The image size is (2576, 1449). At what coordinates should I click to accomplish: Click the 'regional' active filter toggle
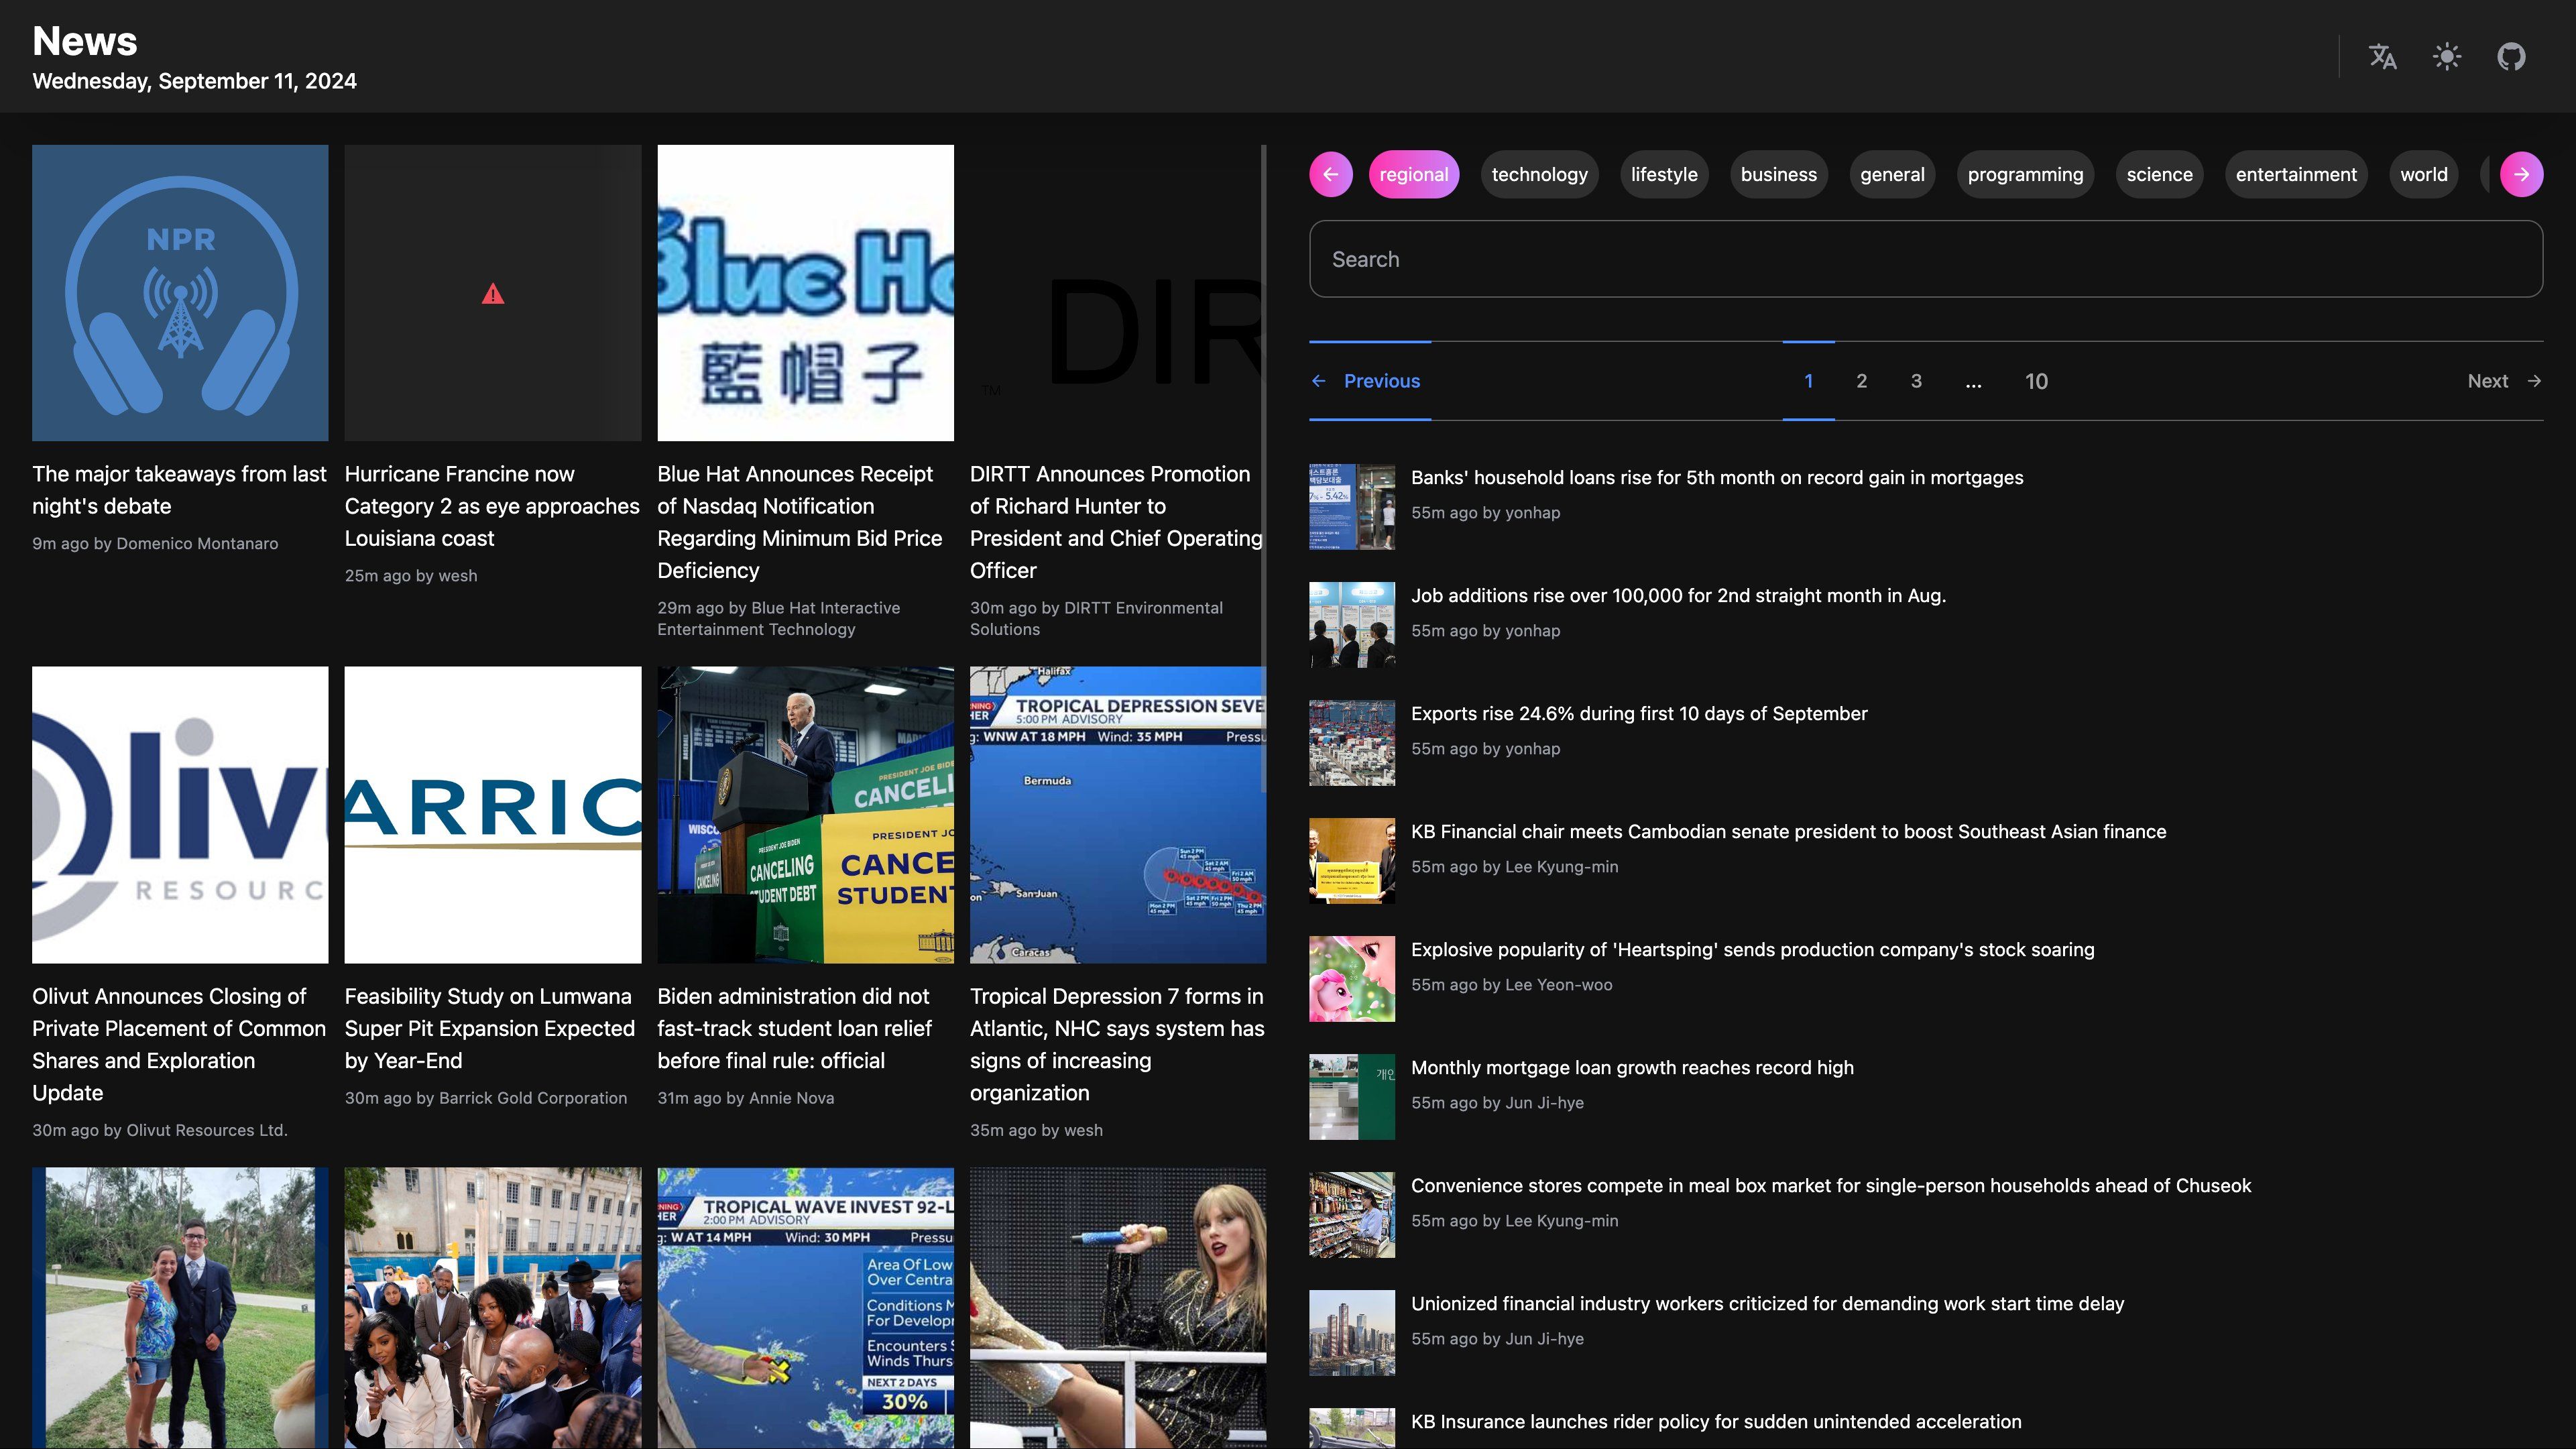[x=1413, y=174]
